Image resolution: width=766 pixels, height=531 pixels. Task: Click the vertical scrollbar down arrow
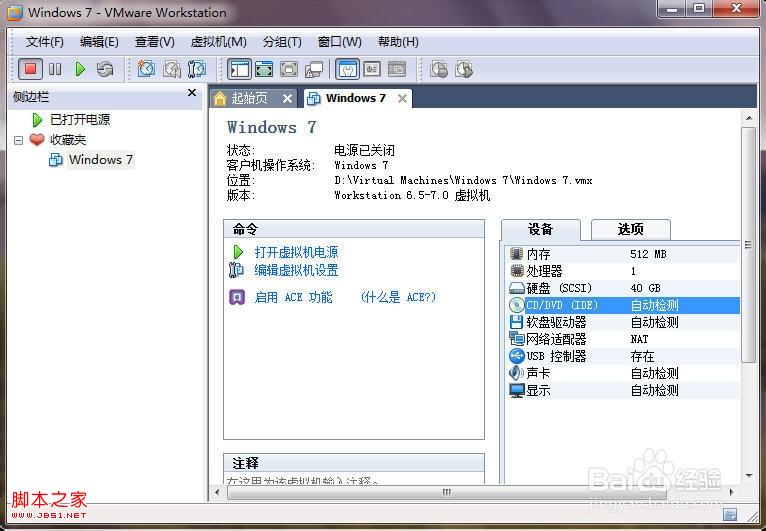(x=749, y=476)
